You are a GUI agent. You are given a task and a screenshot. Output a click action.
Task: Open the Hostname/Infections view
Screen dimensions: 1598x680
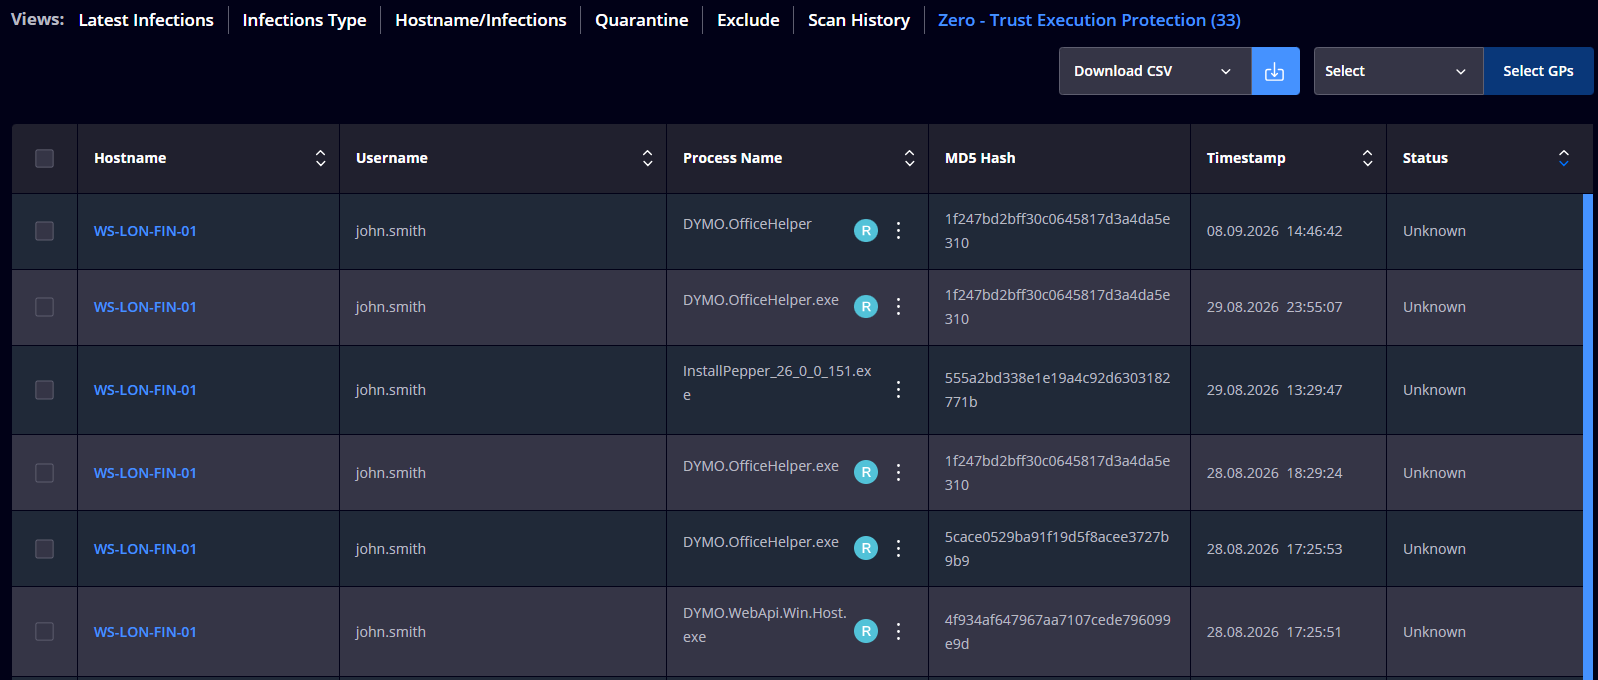(x=480, y=20)
